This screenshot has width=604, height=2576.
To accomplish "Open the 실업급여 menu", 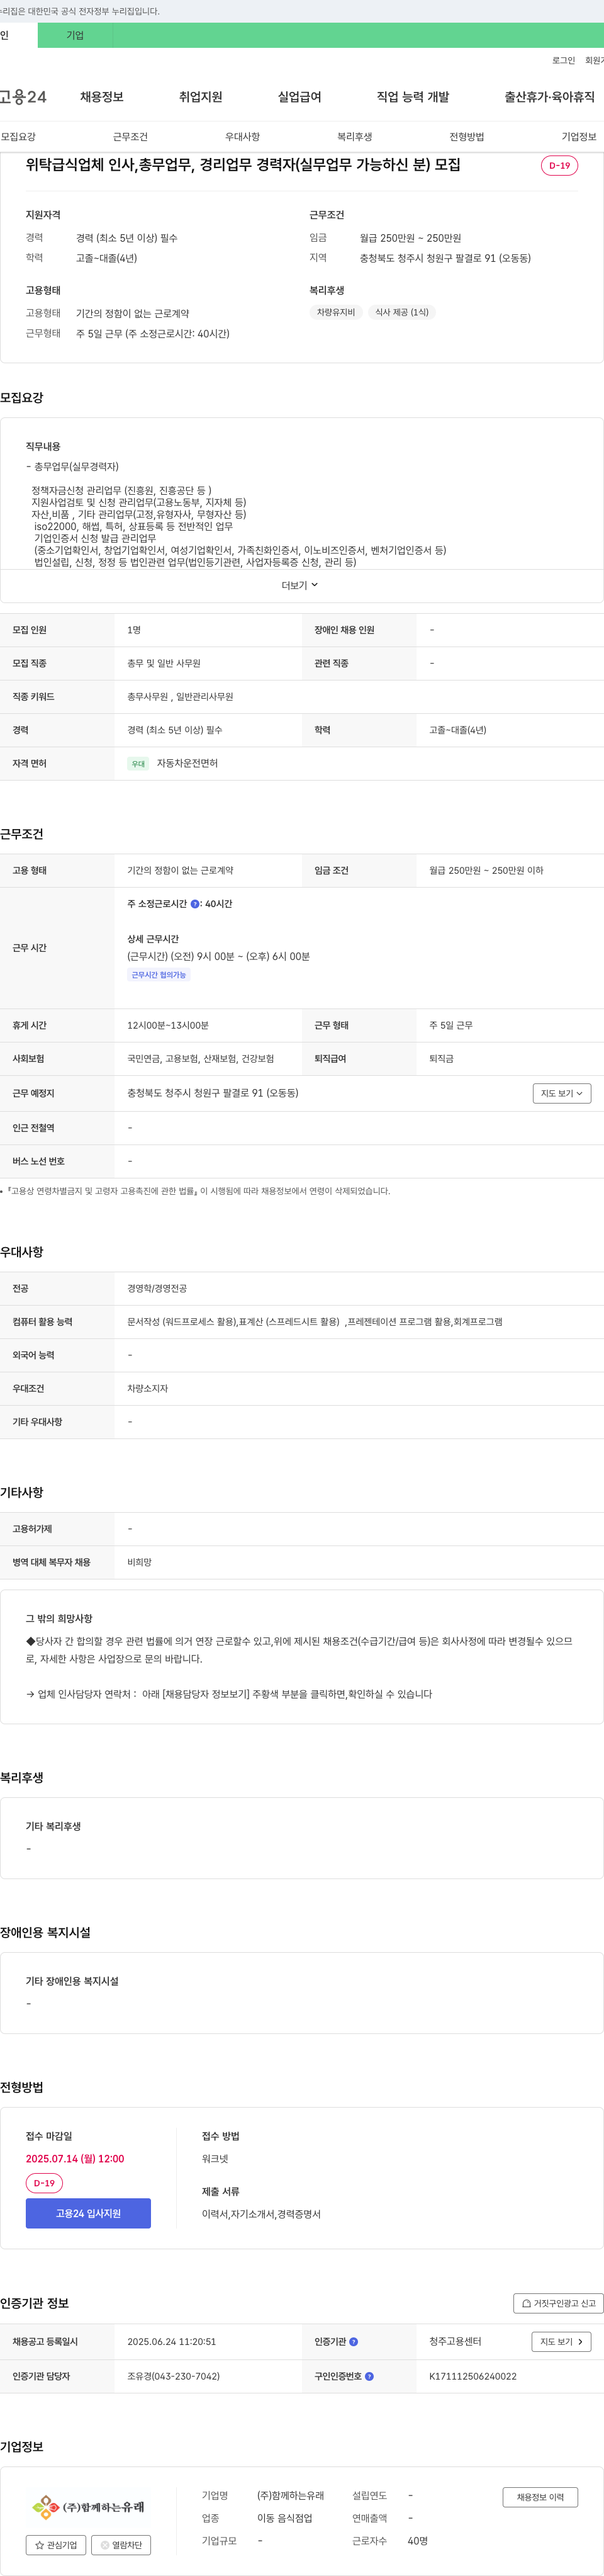I will pos(299,97).
